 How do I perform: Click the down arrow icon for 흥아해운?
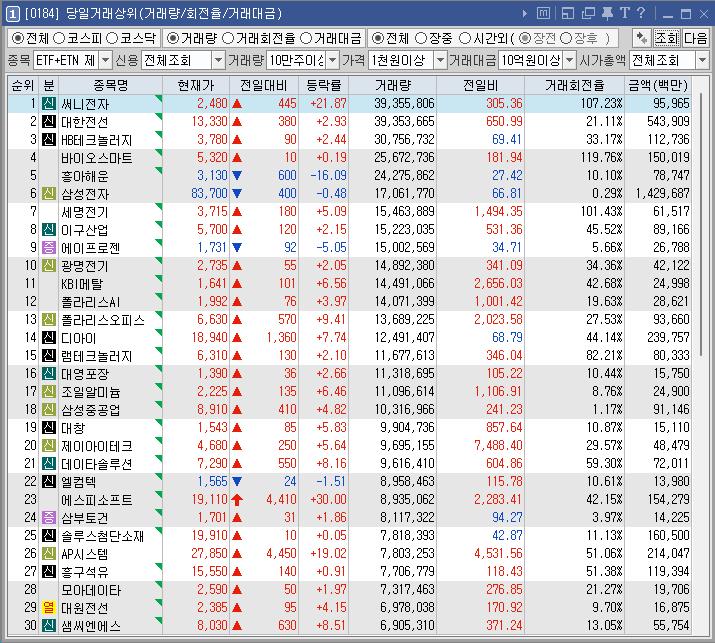point(237,176)
